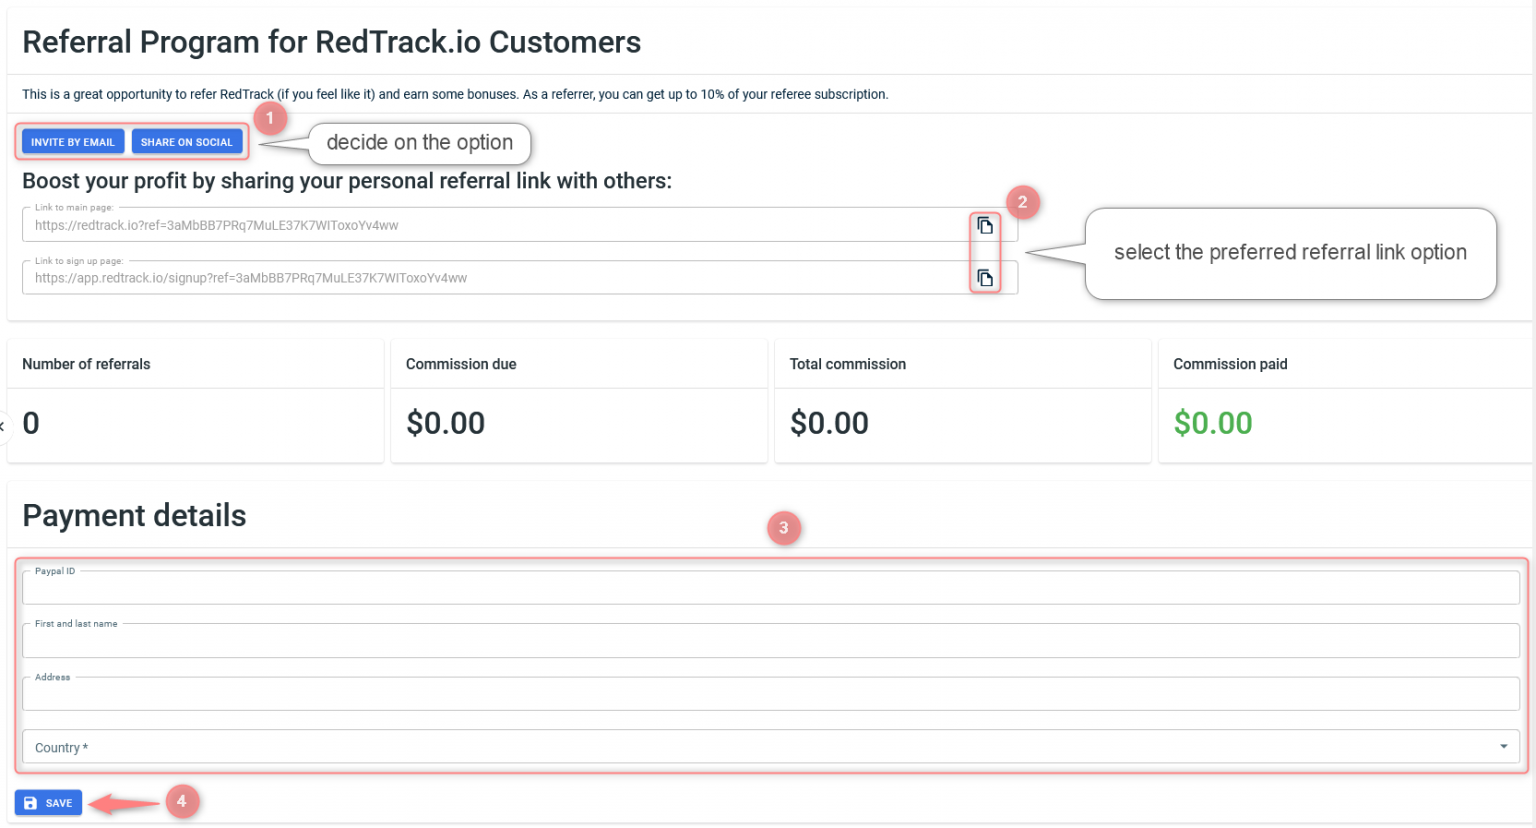Click the Number of referrals card

point(195,400)
